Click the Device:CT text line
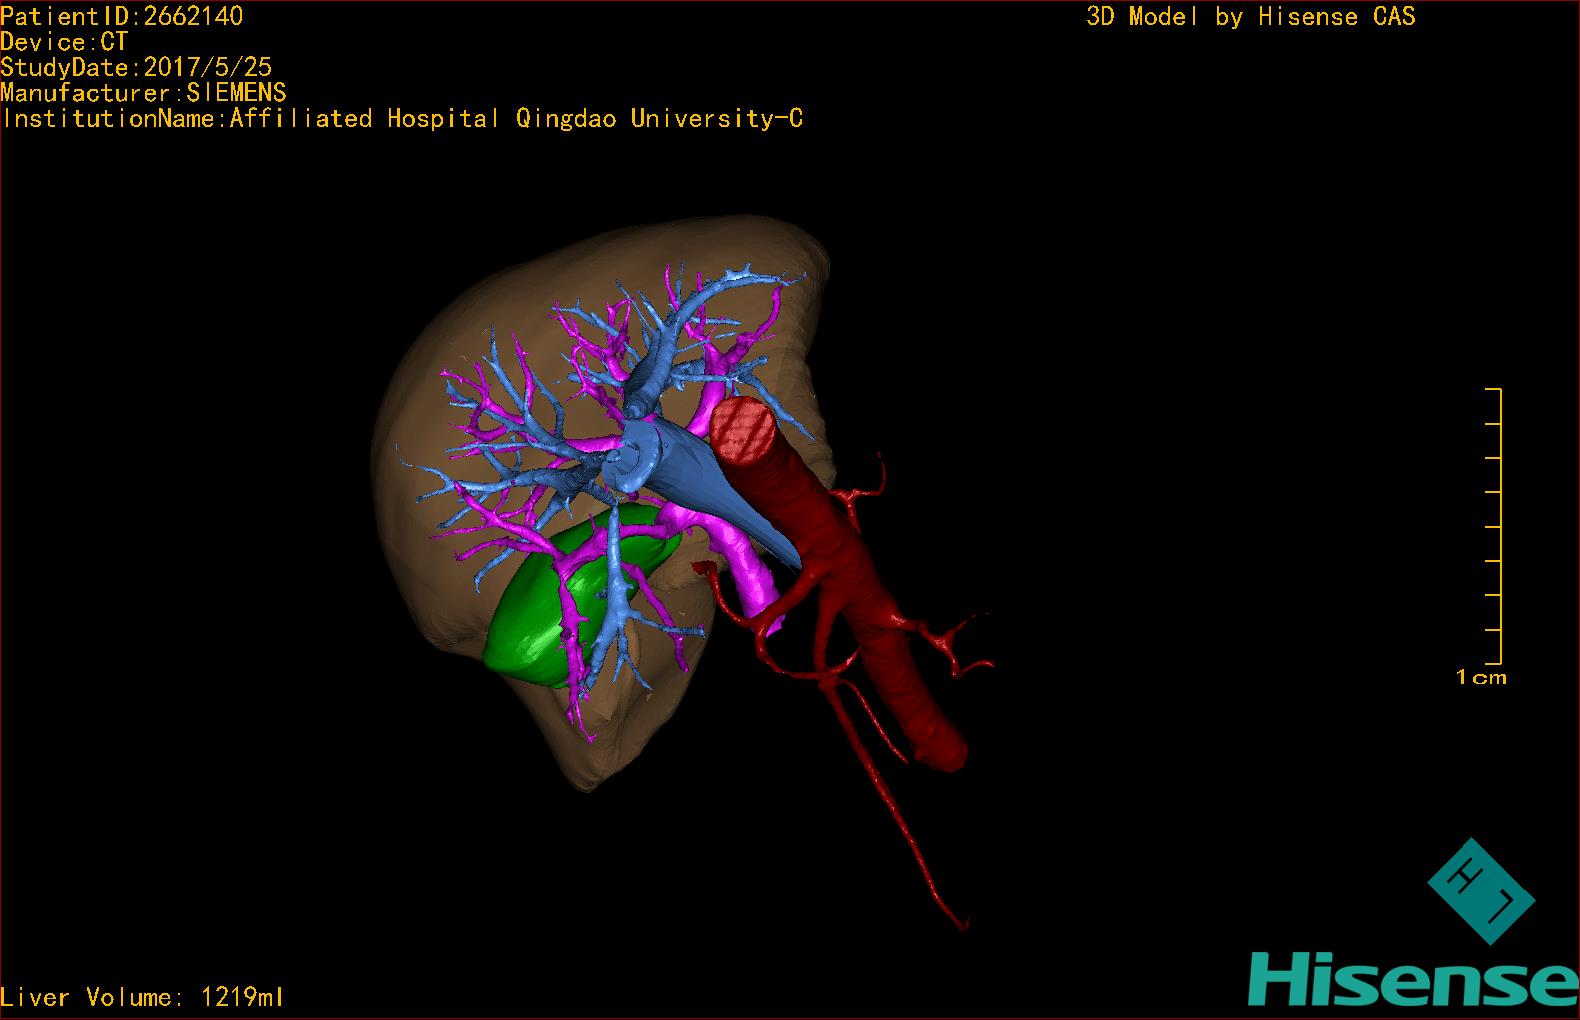The image size is (1580, 1020). click(64, 42)
